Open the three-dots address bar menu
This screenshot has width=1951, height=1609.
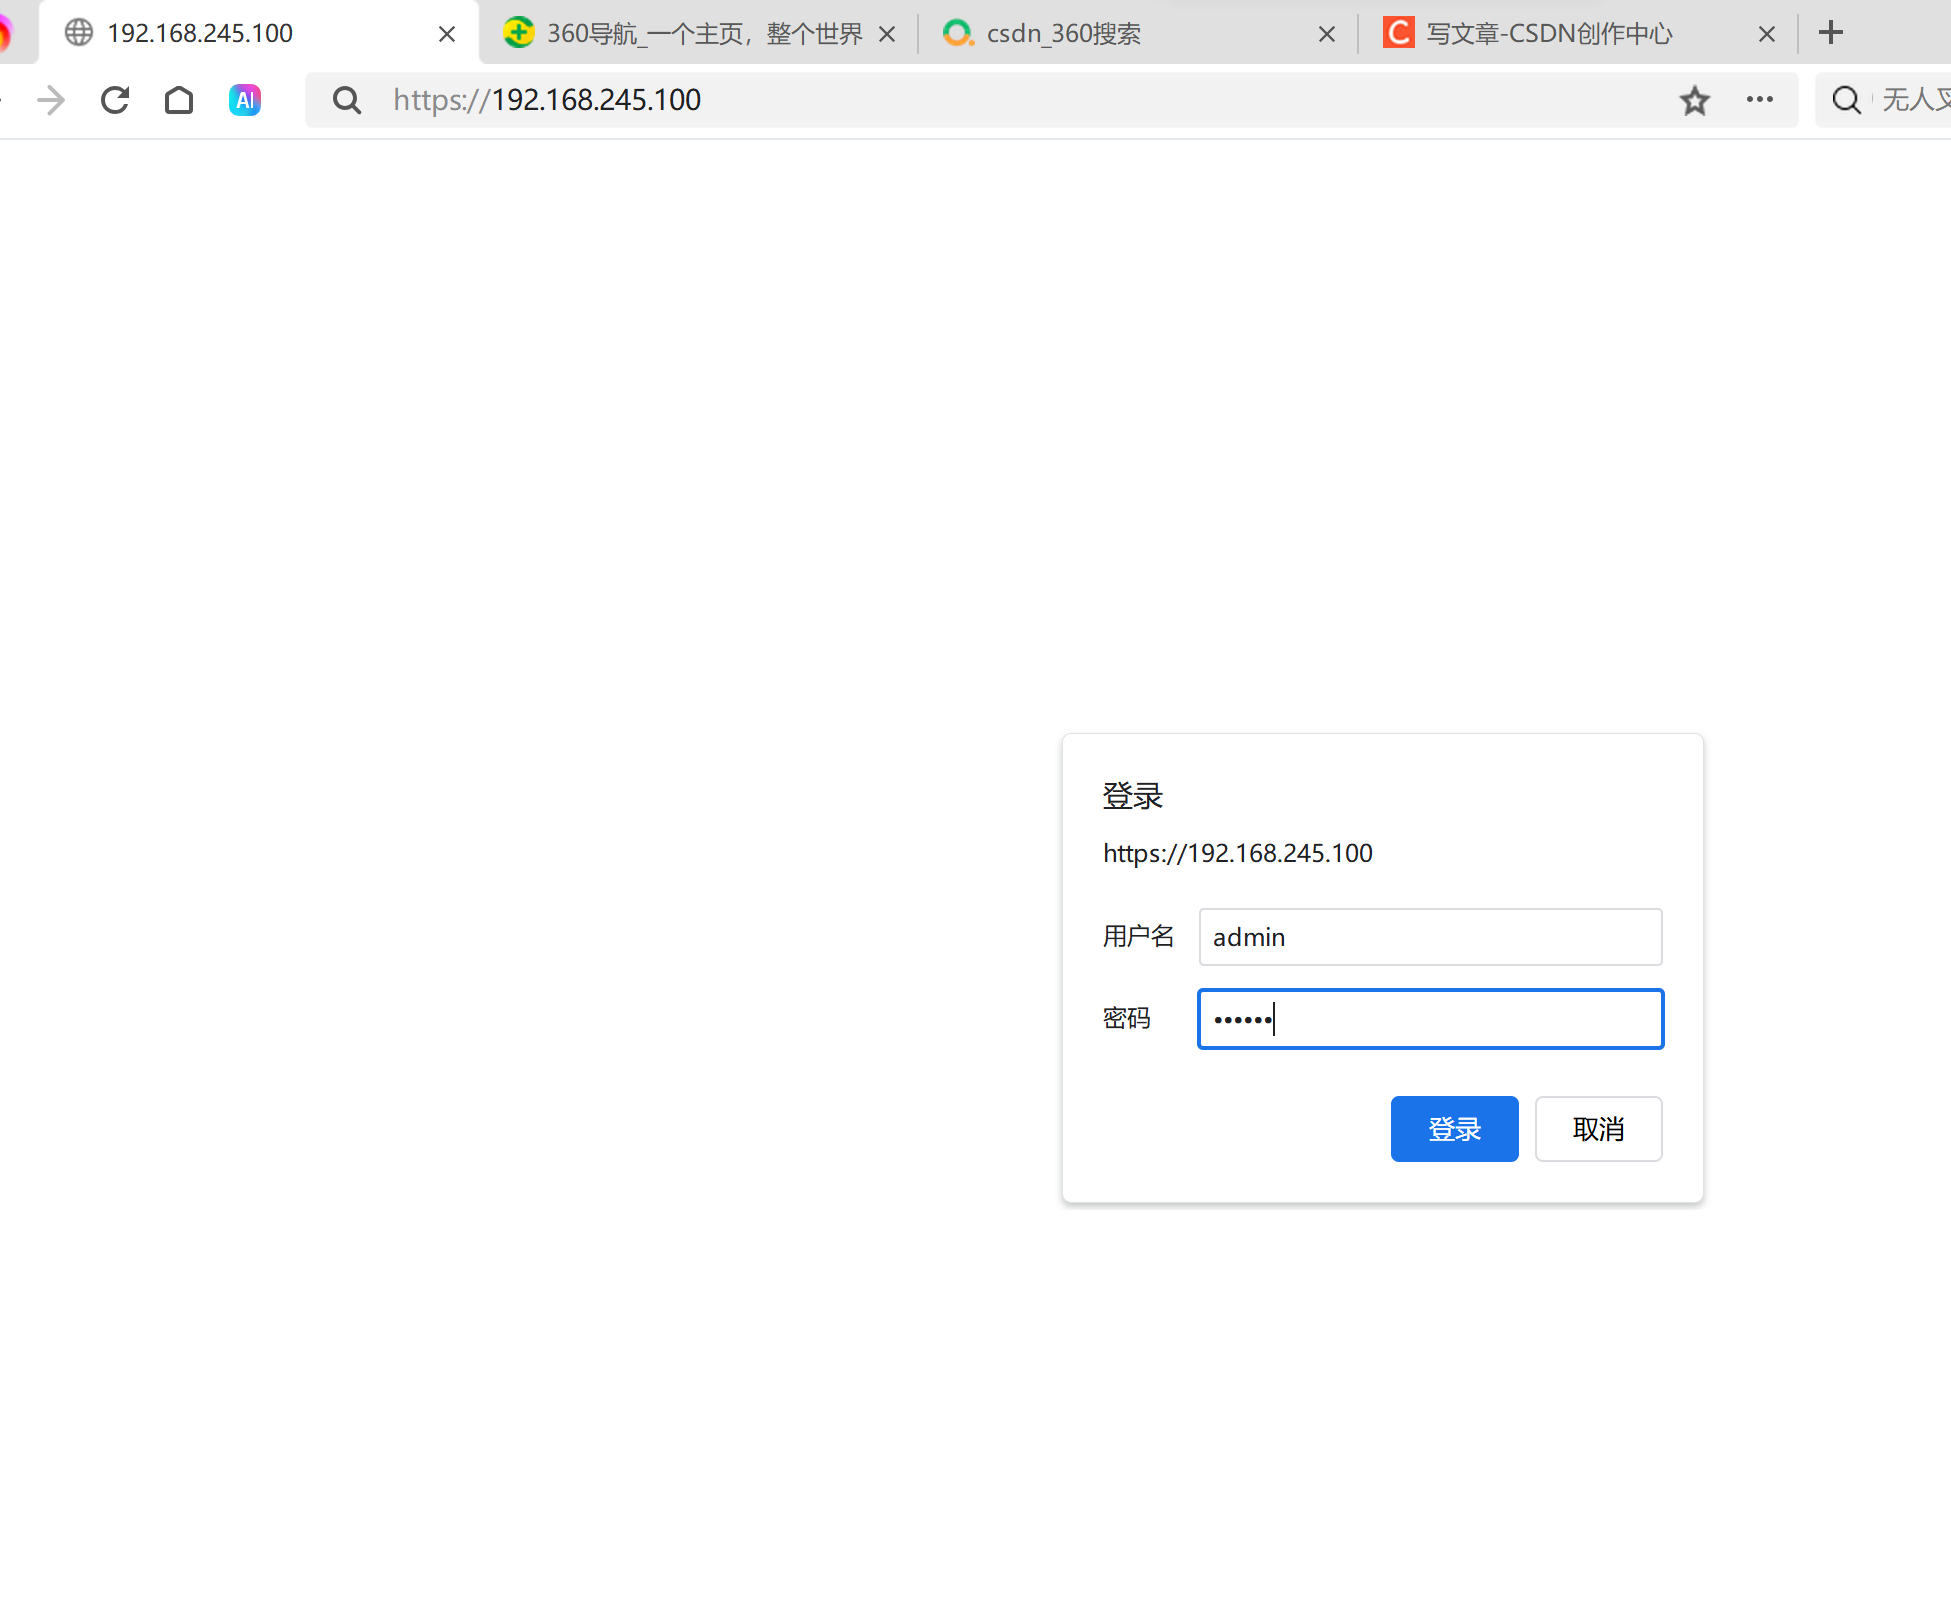point(1760,100)
